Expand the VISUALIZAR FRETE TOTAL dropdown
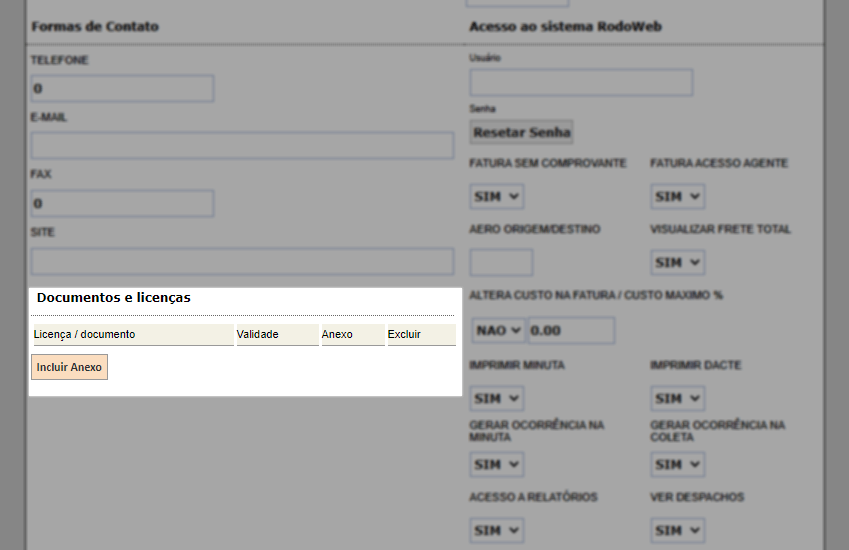The width and height of the screenshot is (849, 550). click(677, 263)
